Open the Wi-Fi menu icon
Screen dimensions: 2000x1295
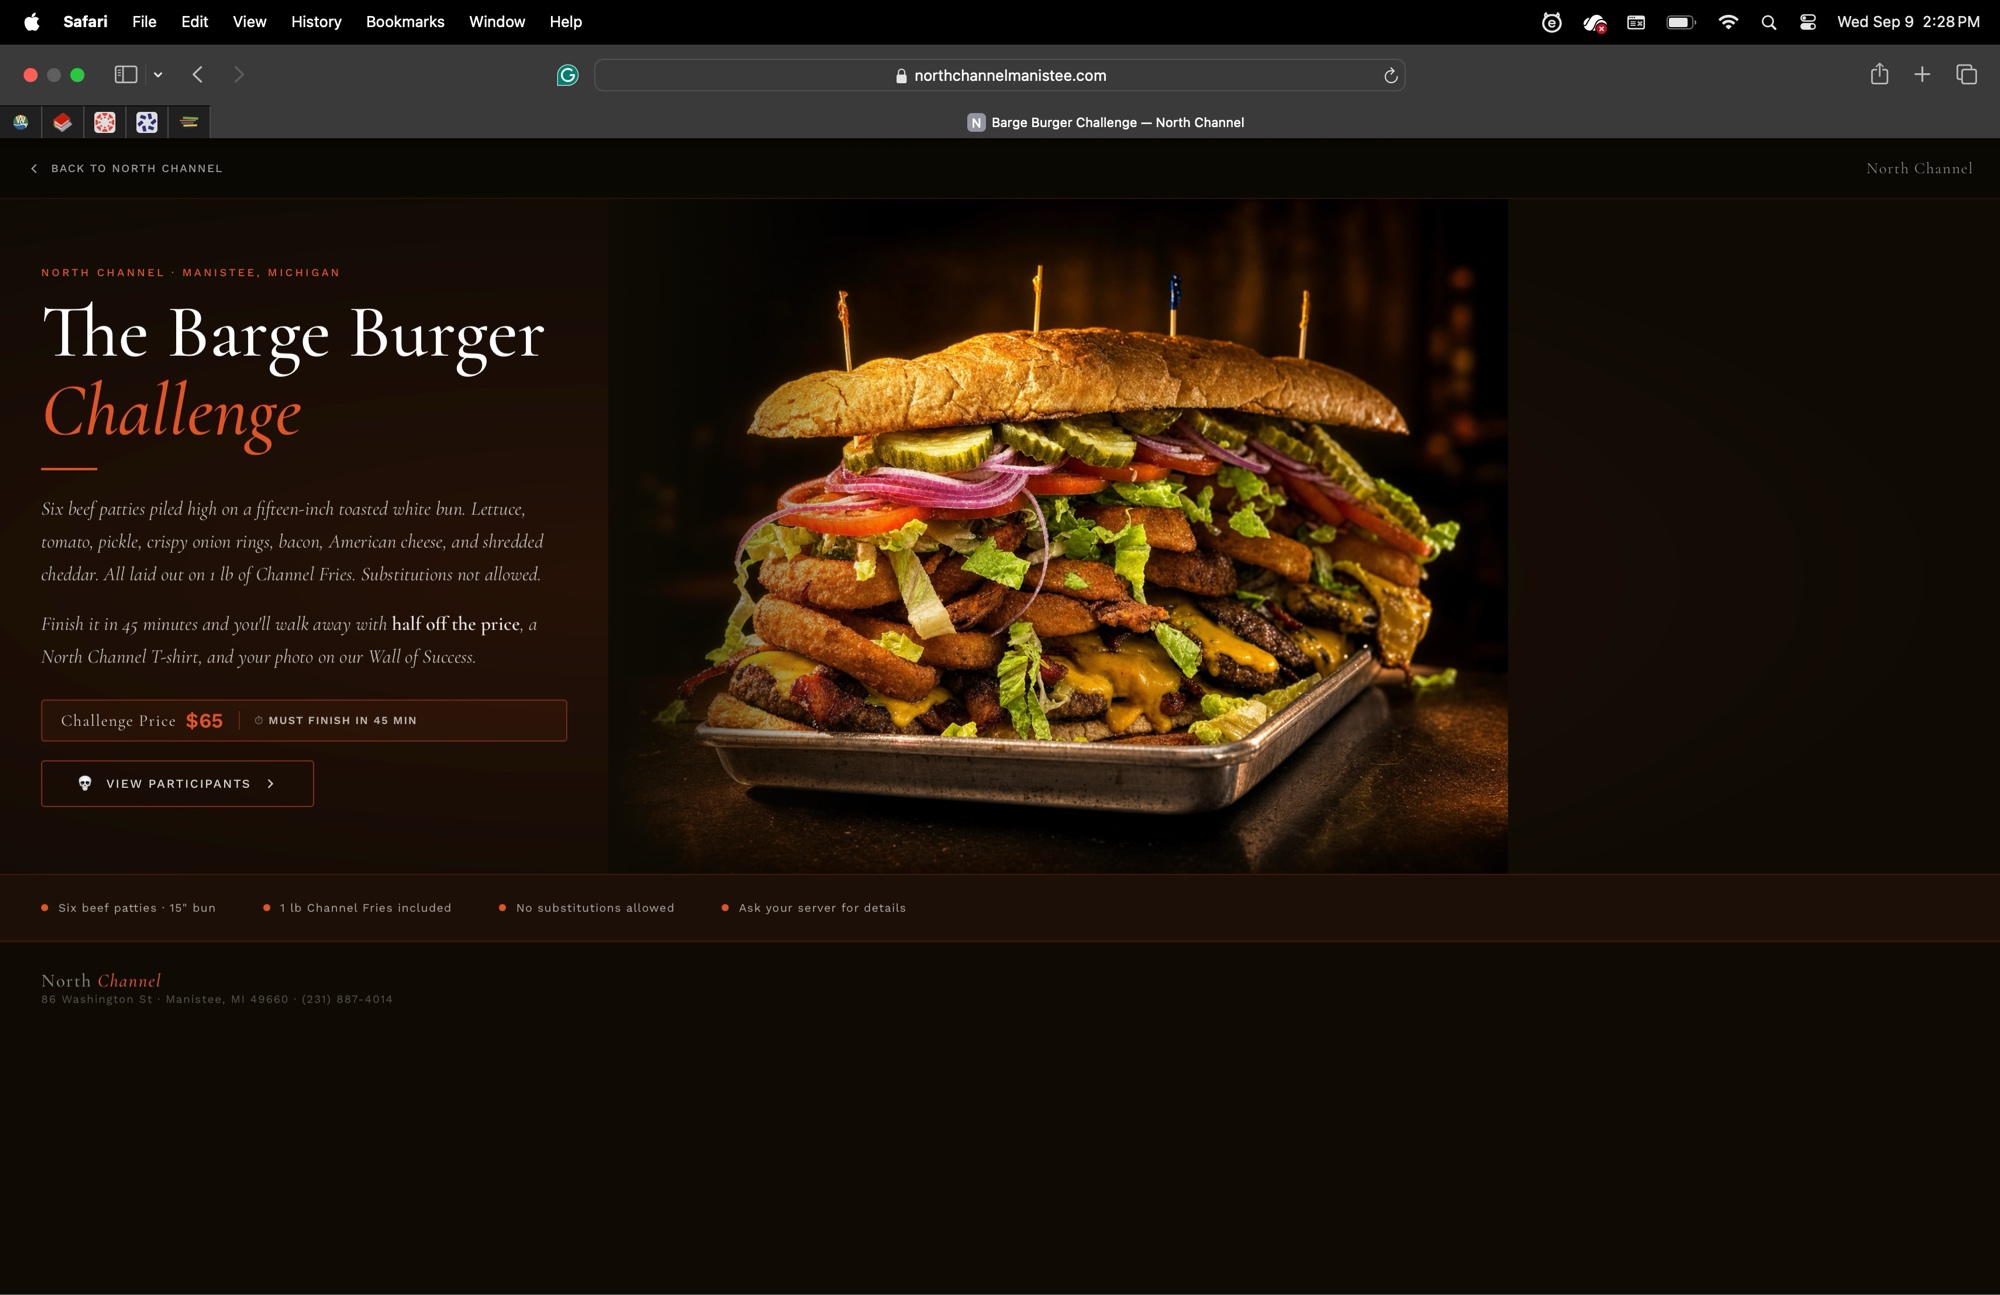pyautogui.click(x=1728, y=22)
